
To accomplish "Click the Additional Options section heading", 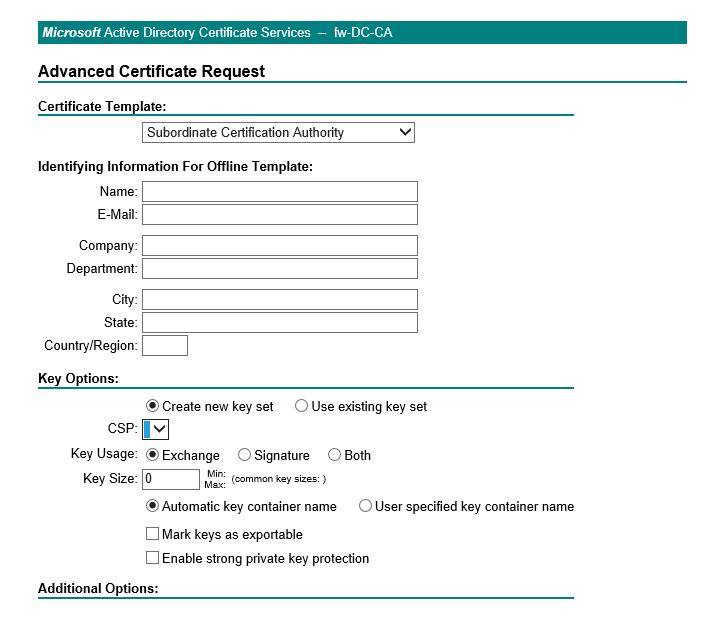I will click(x=98, y=589).
